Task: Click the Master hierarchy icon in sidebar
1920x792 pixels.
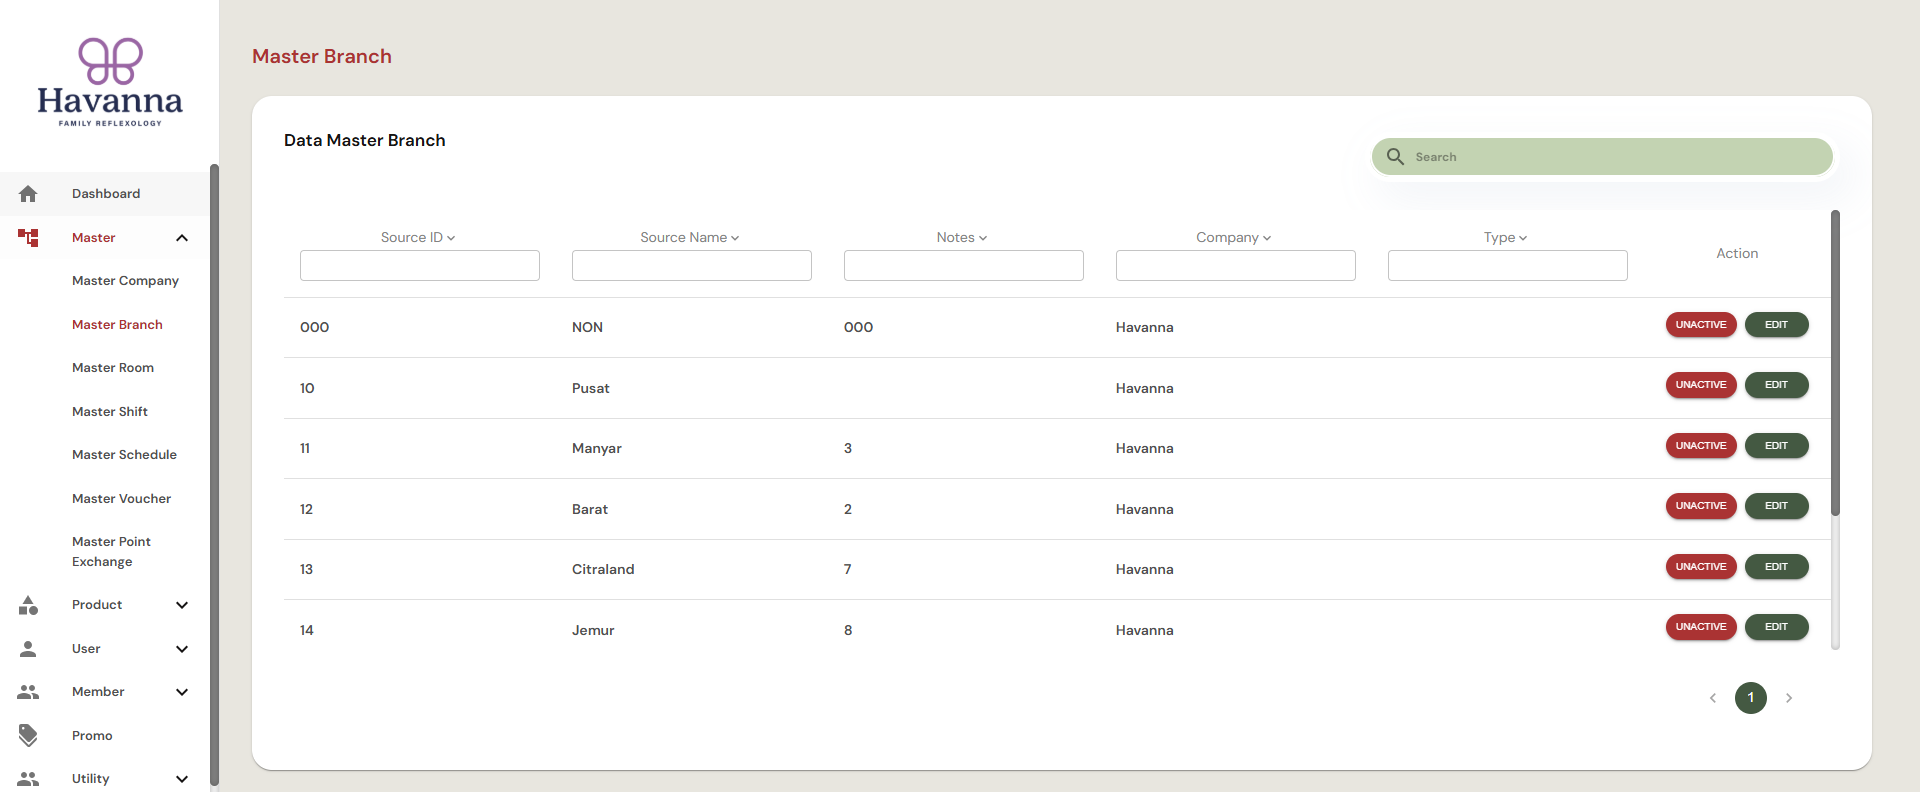Action: click(x=28, y=237)
